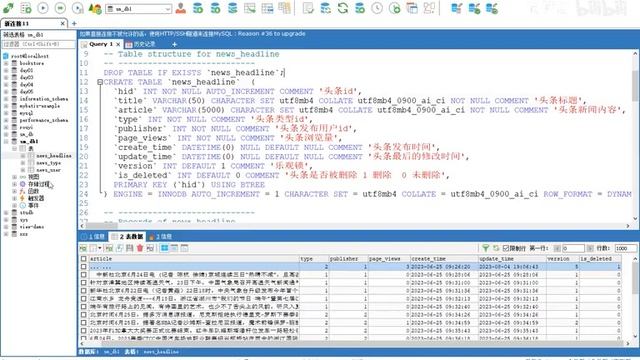Check the header select-all checkbox
Screen dimensions: 640x360
pos(84,259)
